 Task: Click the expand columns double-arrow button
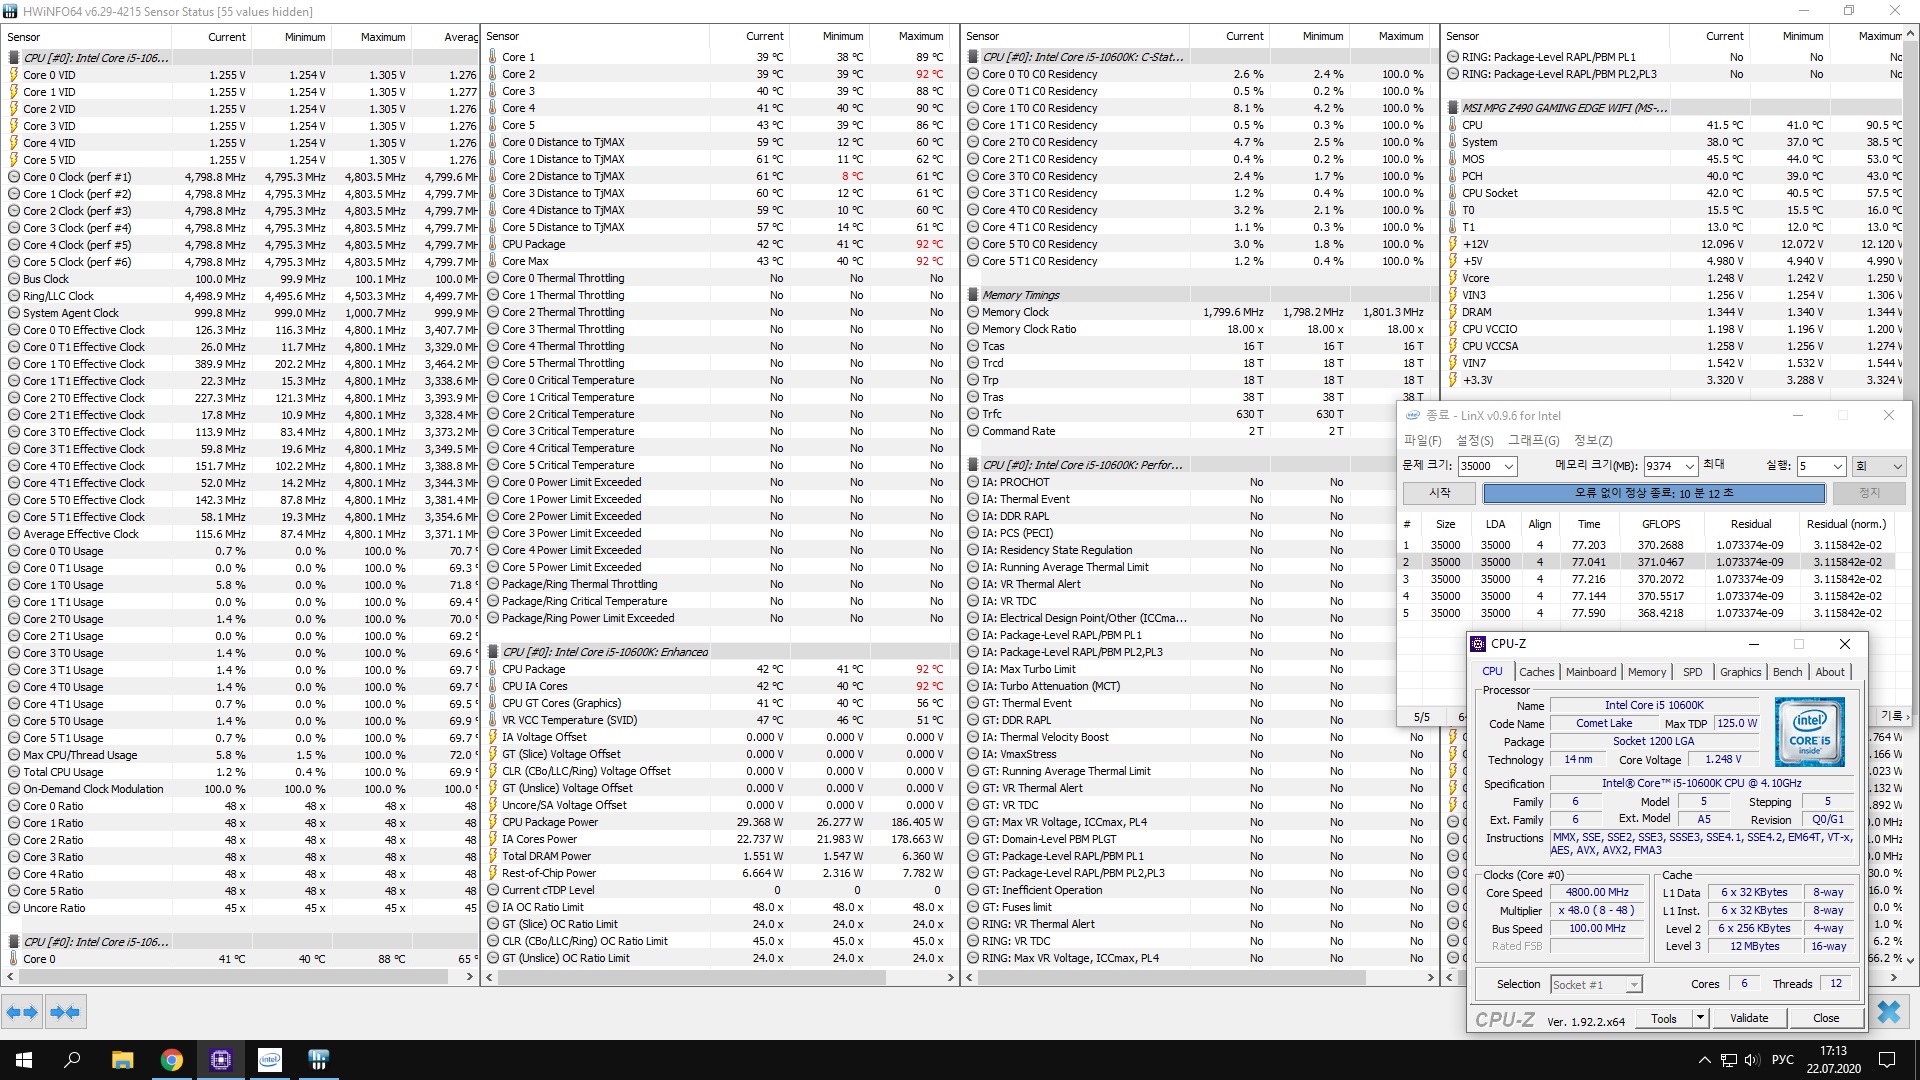click(22, 1012)
